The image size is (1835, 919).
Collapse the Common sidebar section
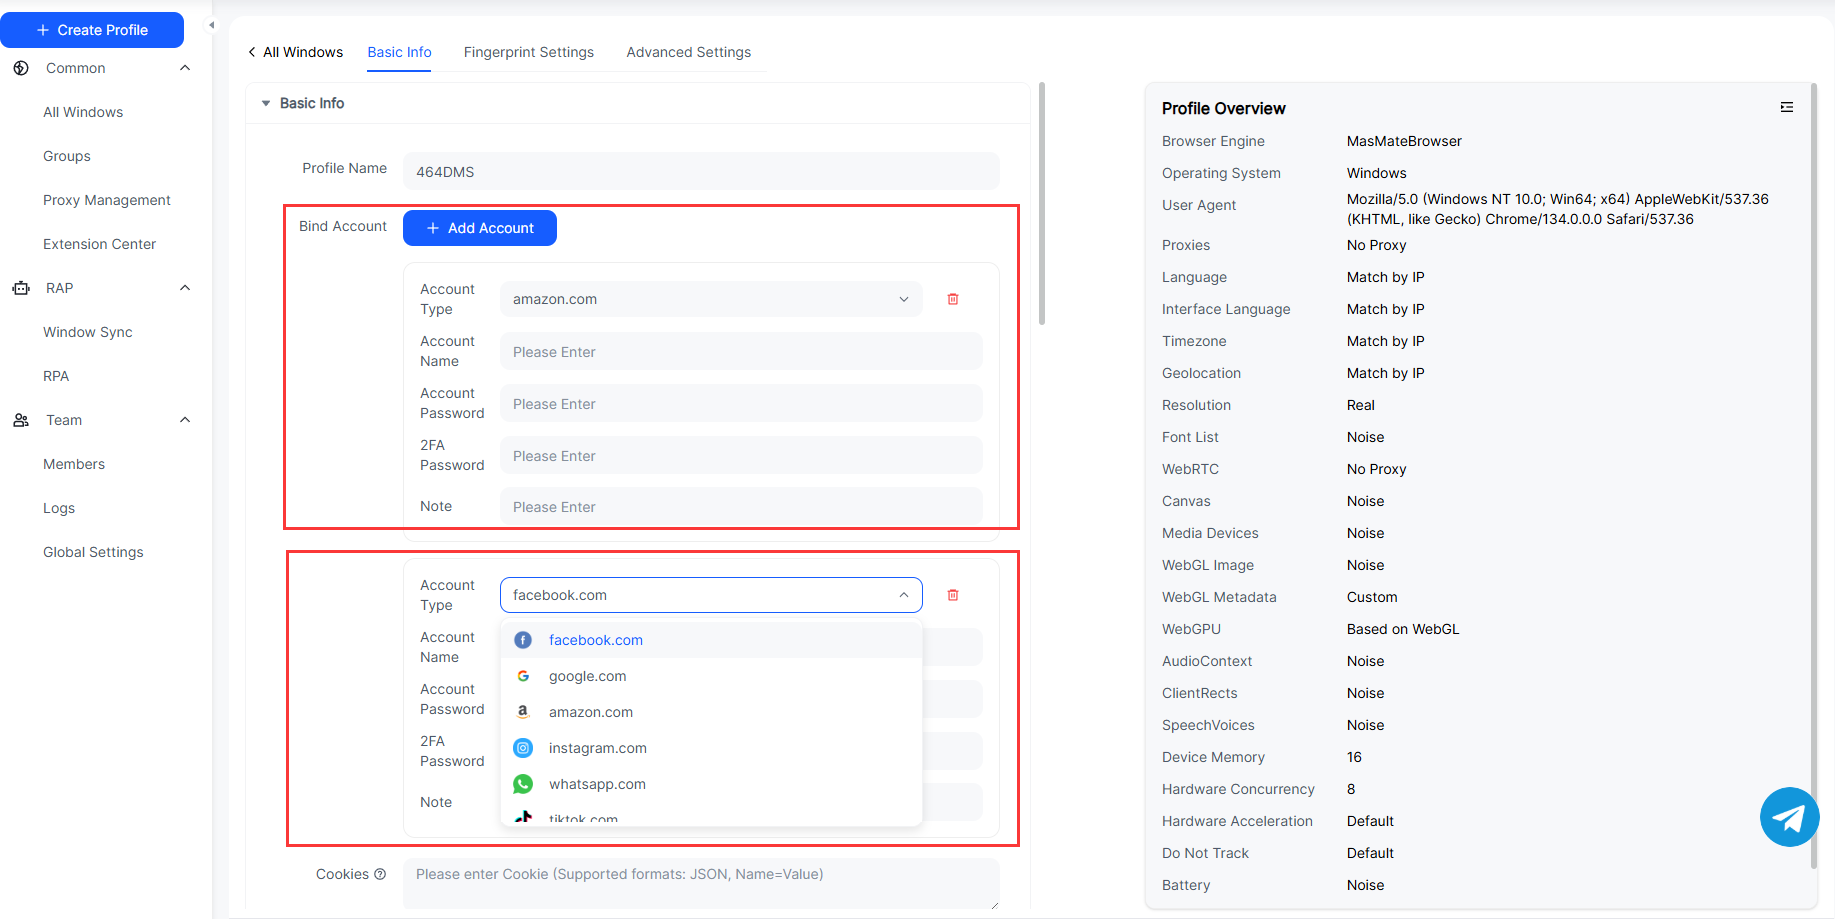[x=185, y=68]
